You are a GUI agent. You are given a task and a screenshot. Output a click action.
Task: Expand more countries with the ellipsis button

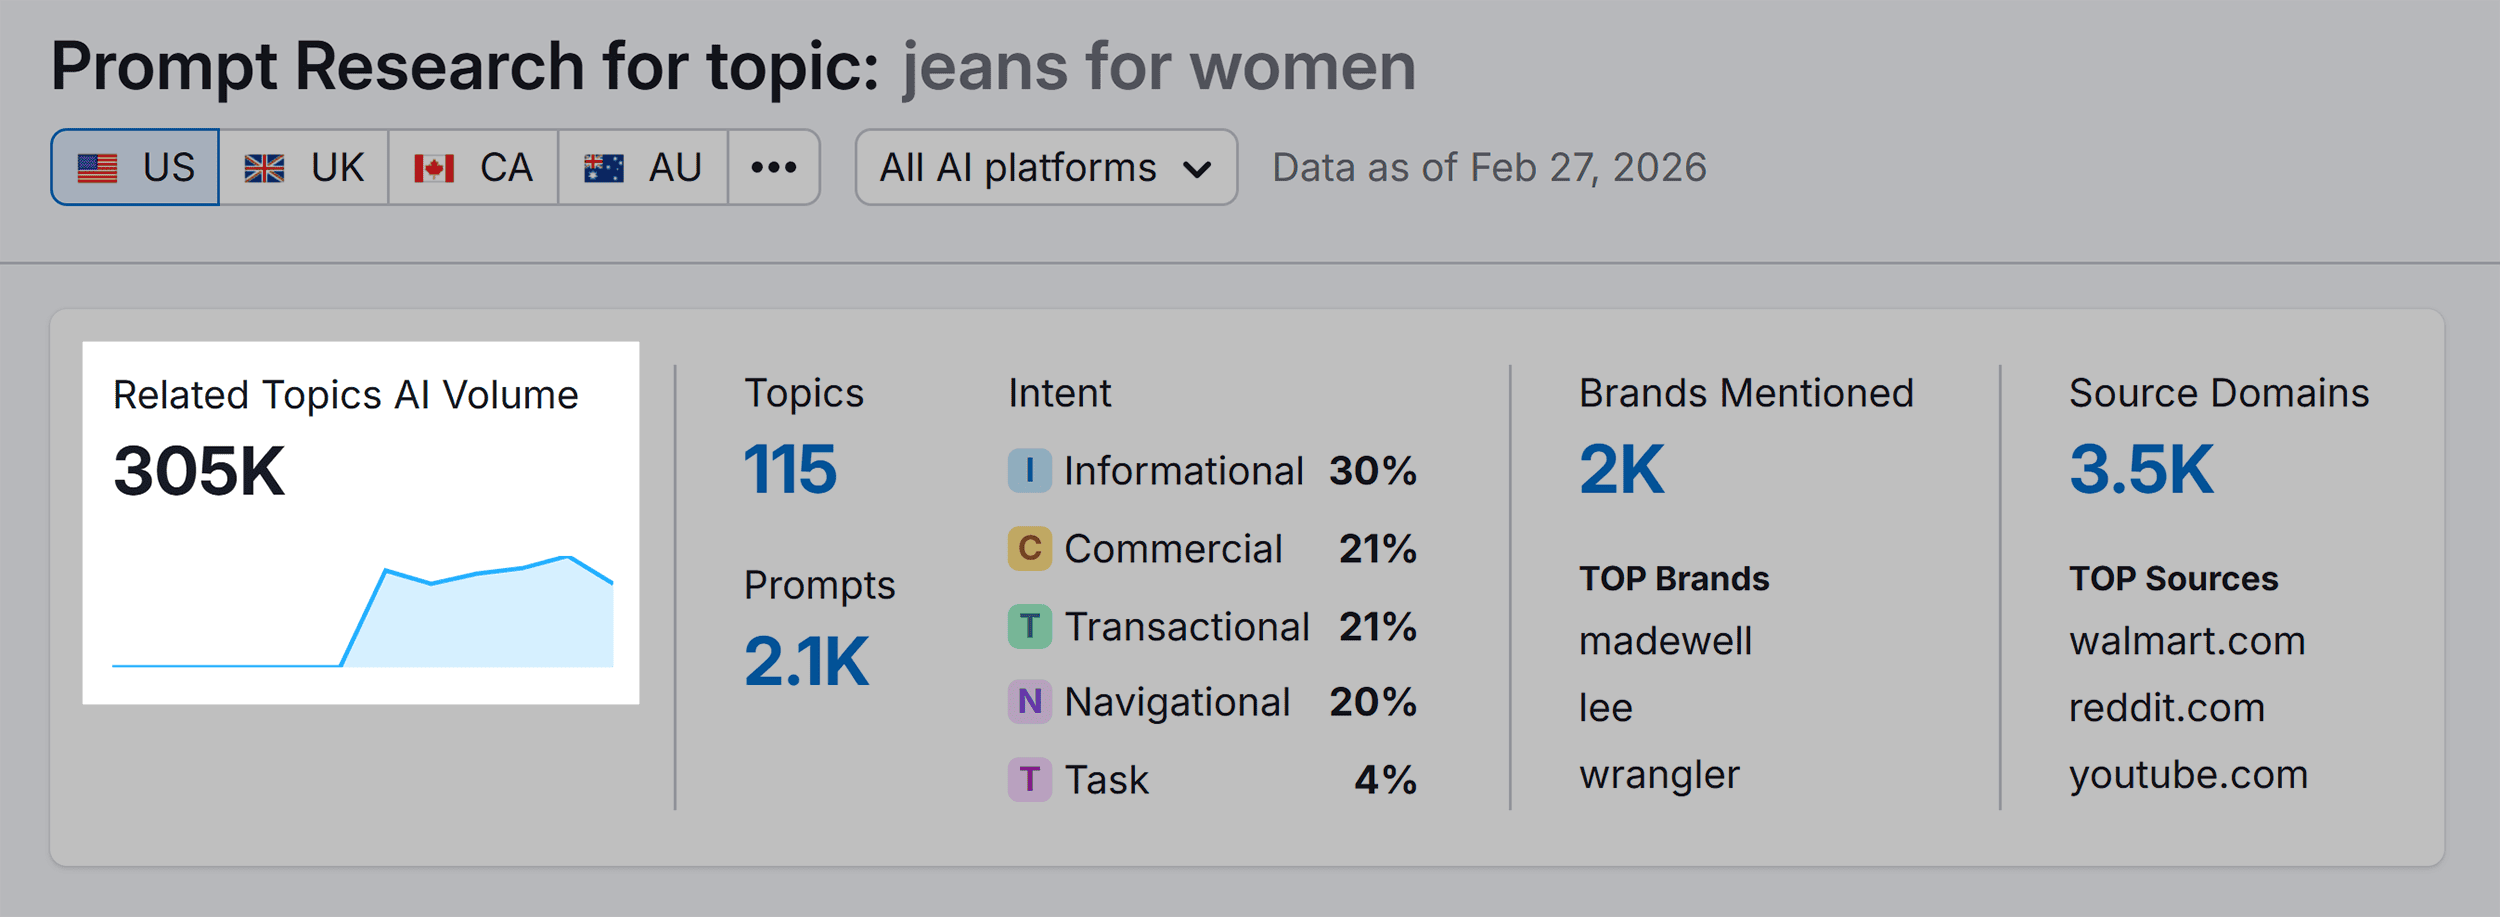[x=774, y=168]
